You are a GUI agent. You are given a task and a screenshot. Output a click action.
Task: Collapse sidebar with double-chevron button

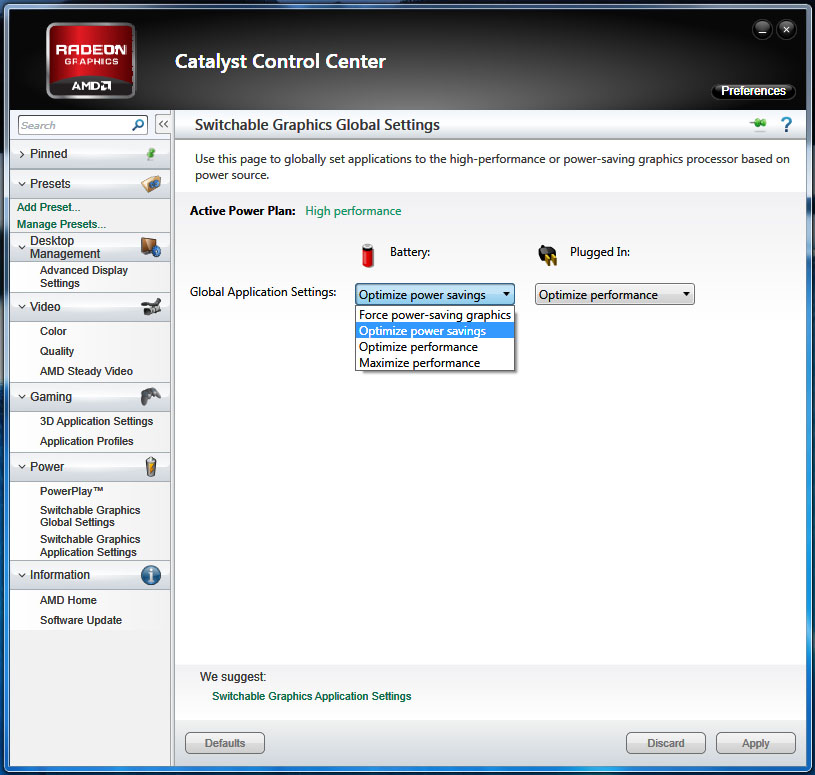click(163, 124)
